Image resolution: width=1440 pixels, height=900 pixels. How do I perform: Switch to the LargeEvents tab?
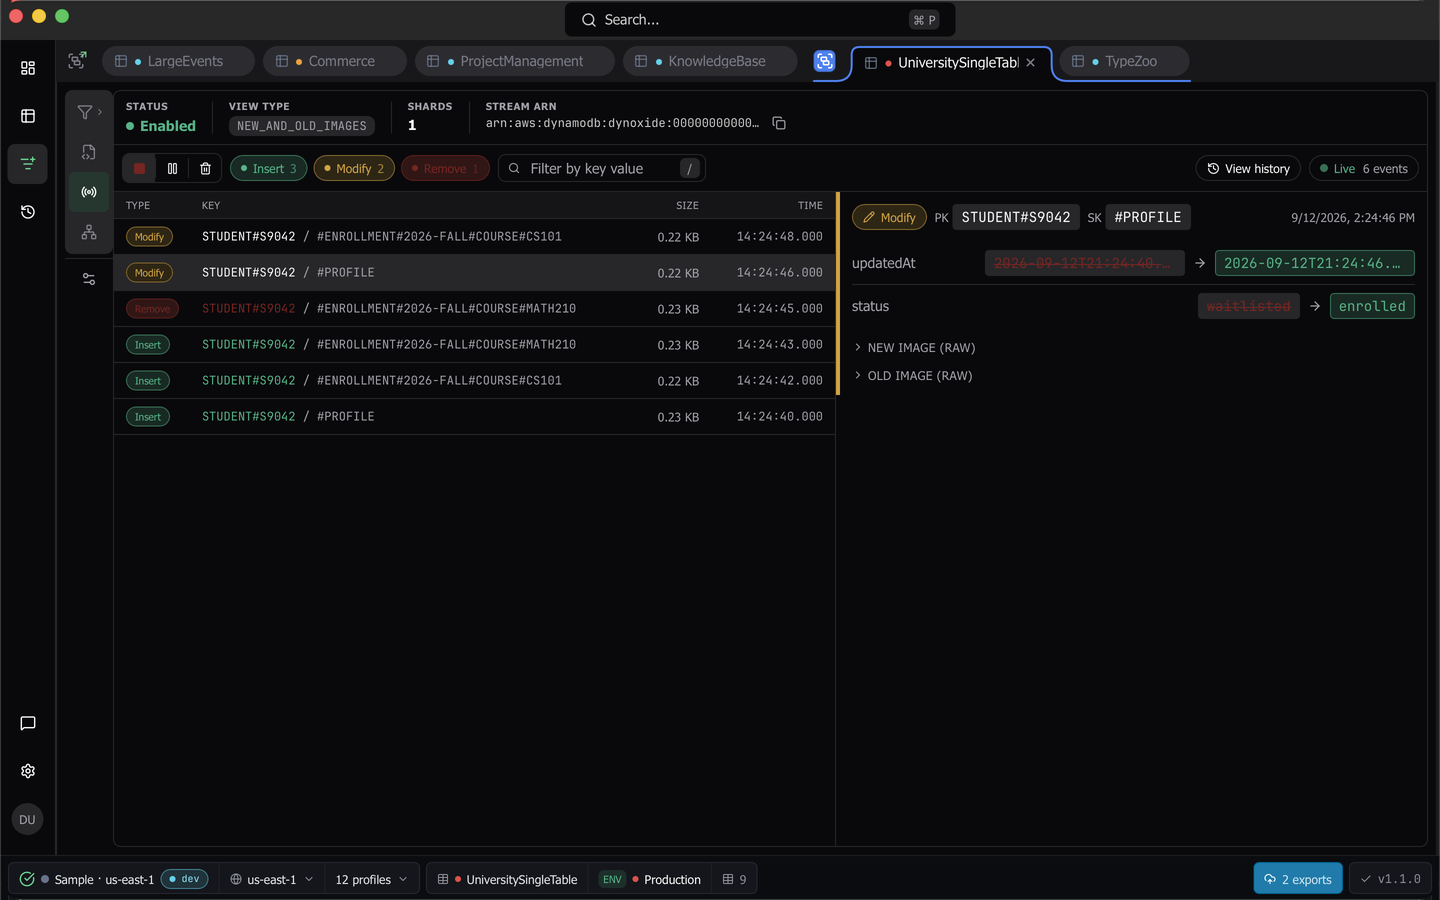pyautogui.click(x=178, y=61)
